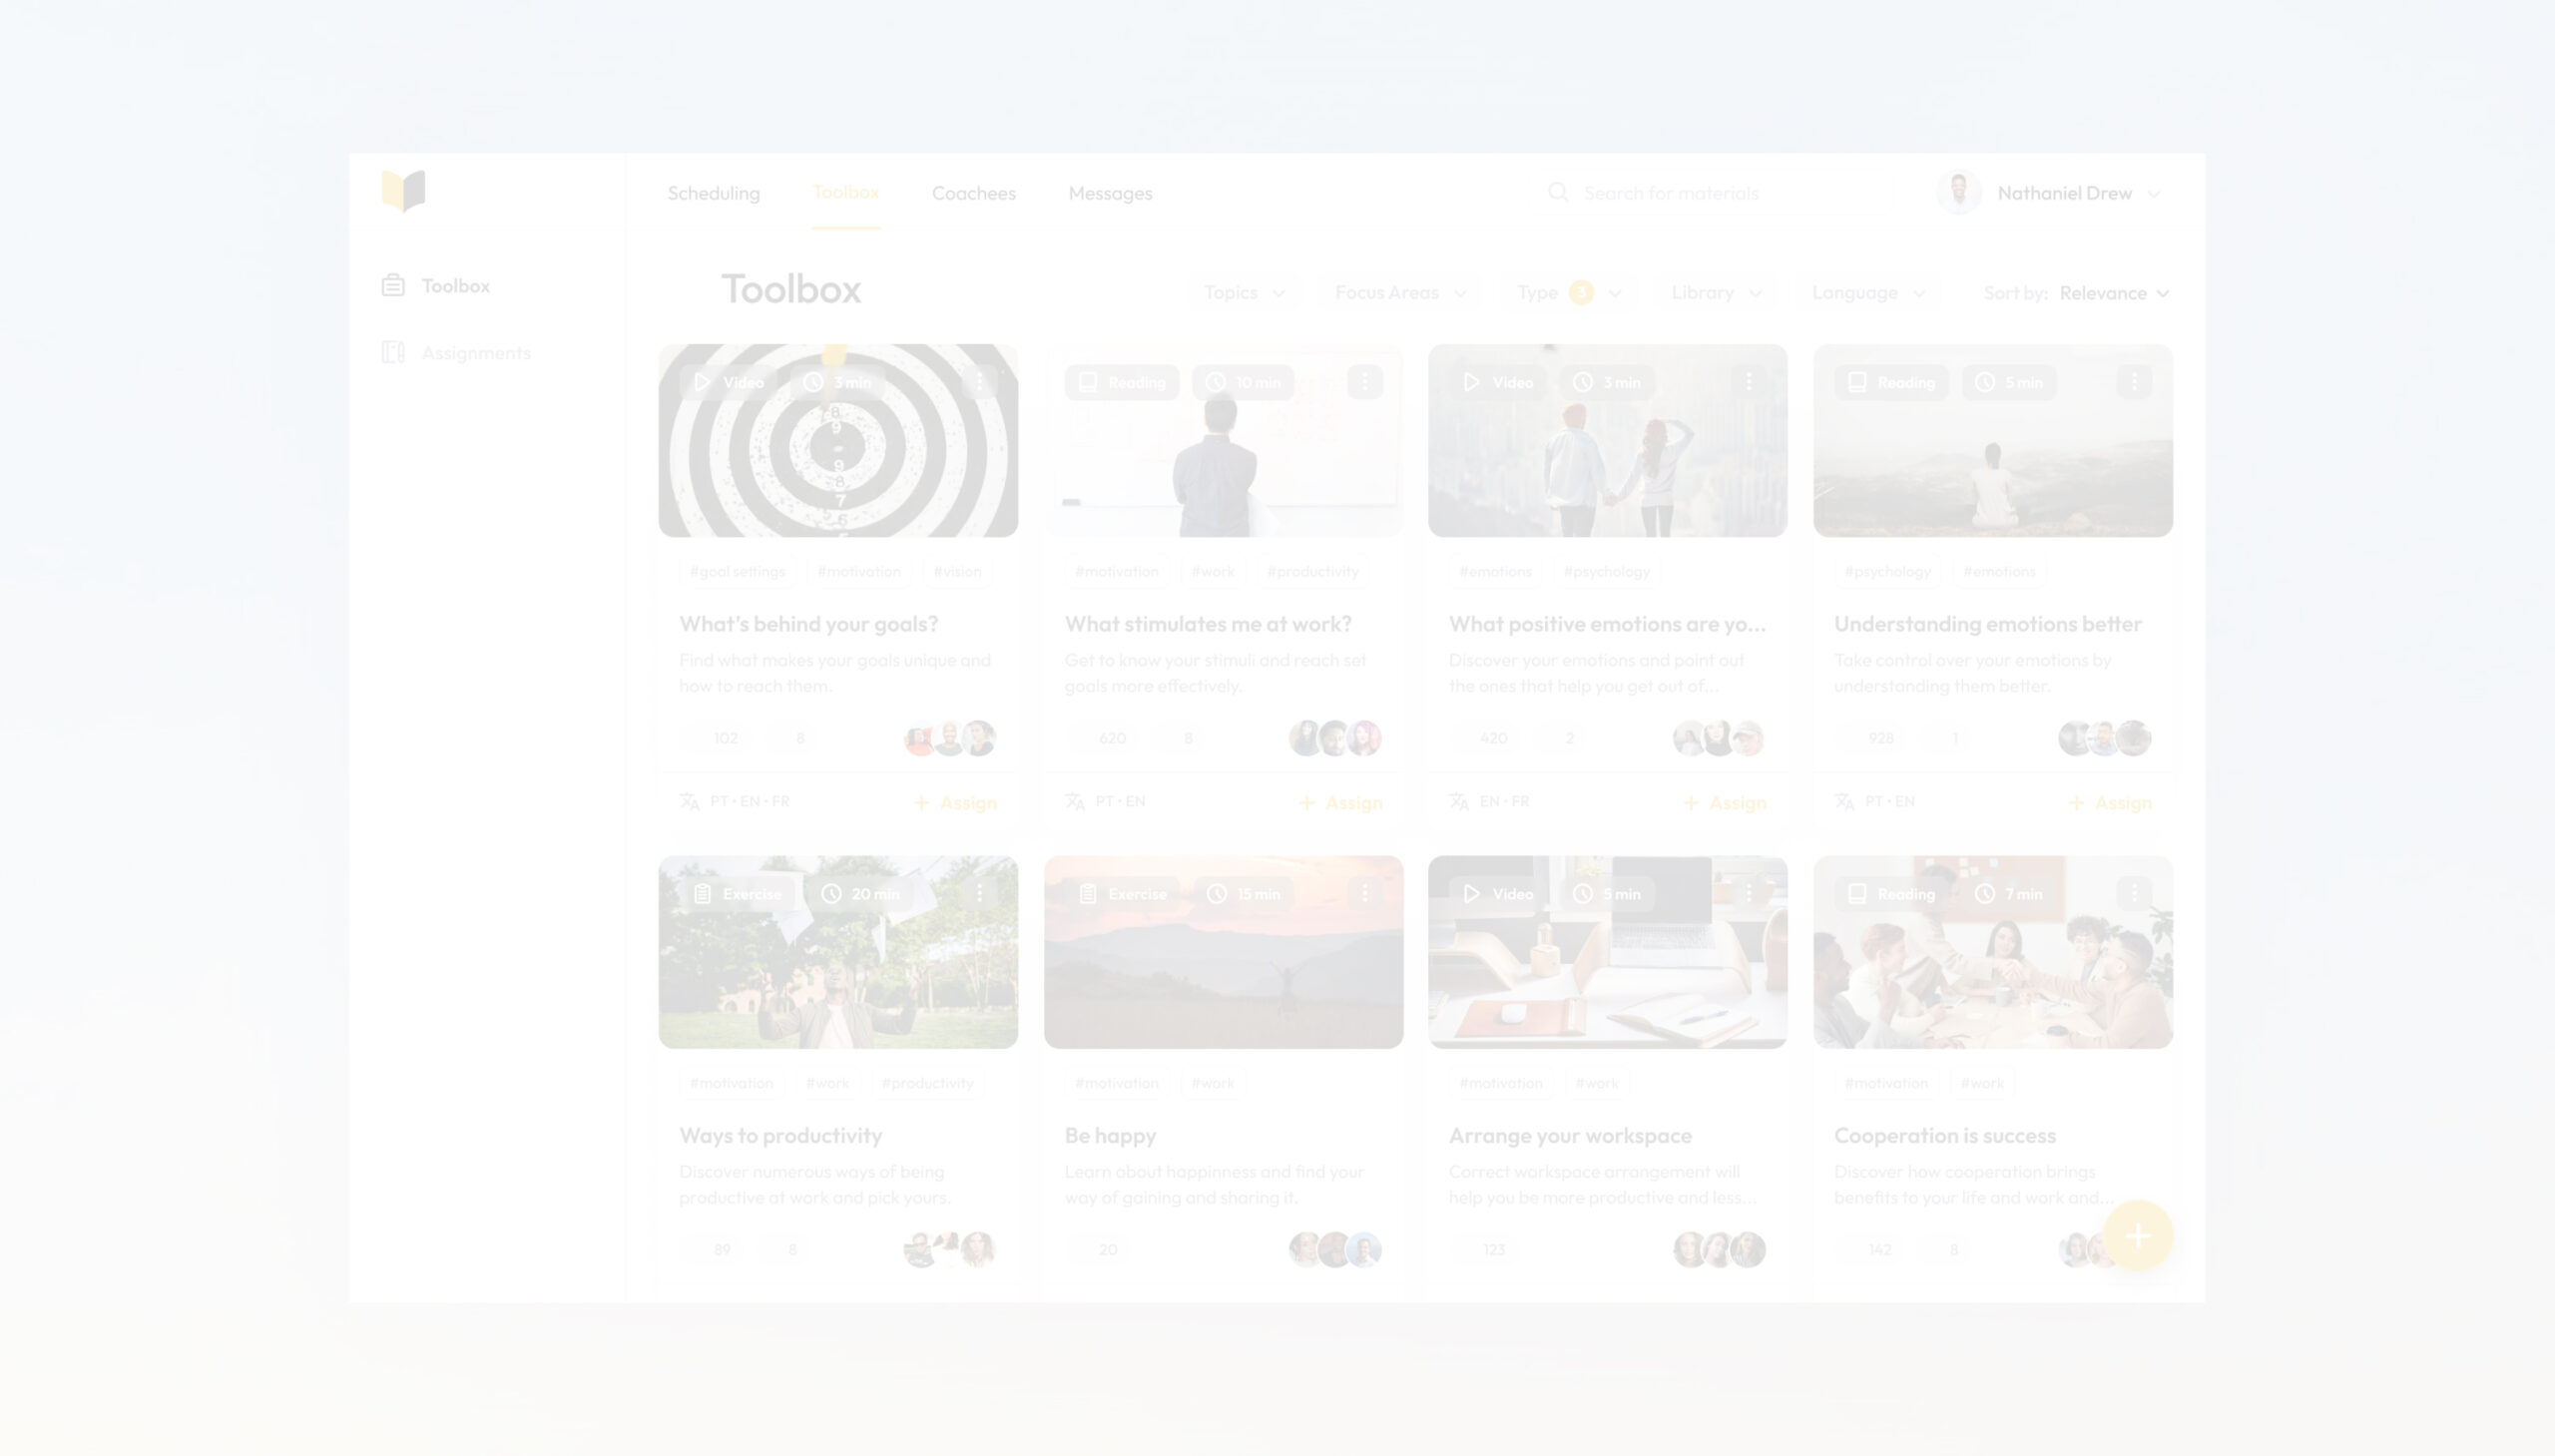Assign the What's behind your goals material

point(956,803)
